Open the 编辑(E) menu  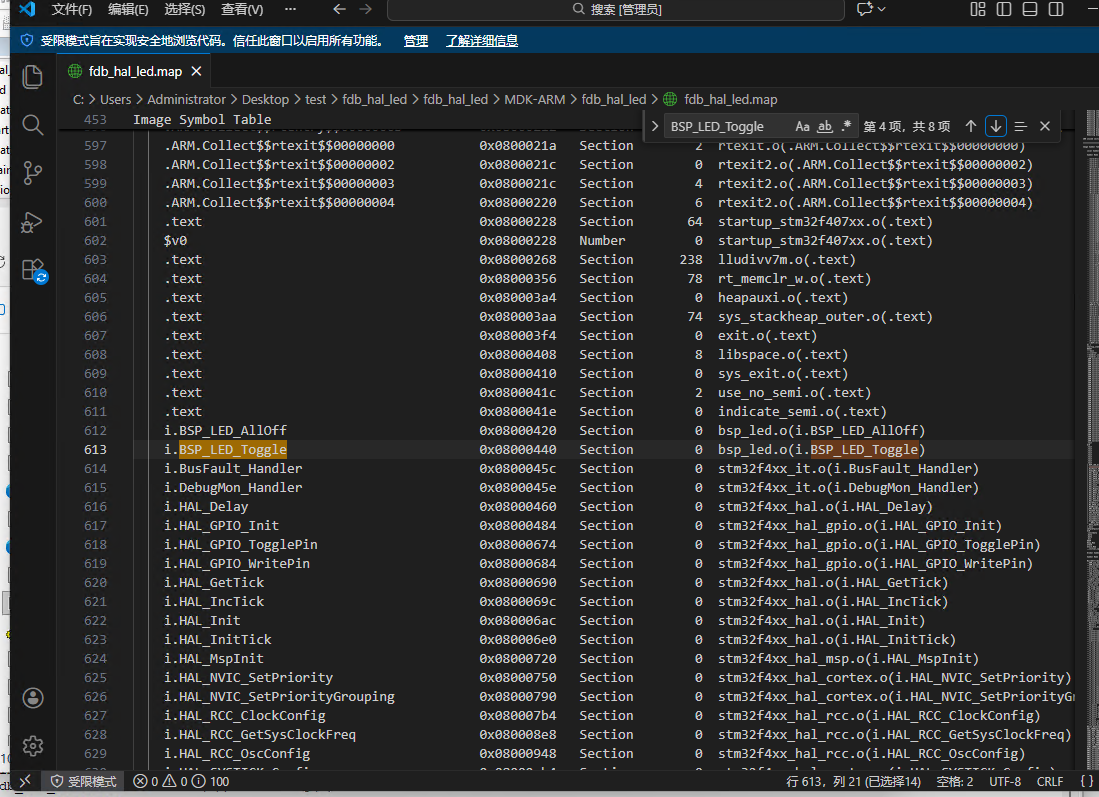click(x=128, y=9)
